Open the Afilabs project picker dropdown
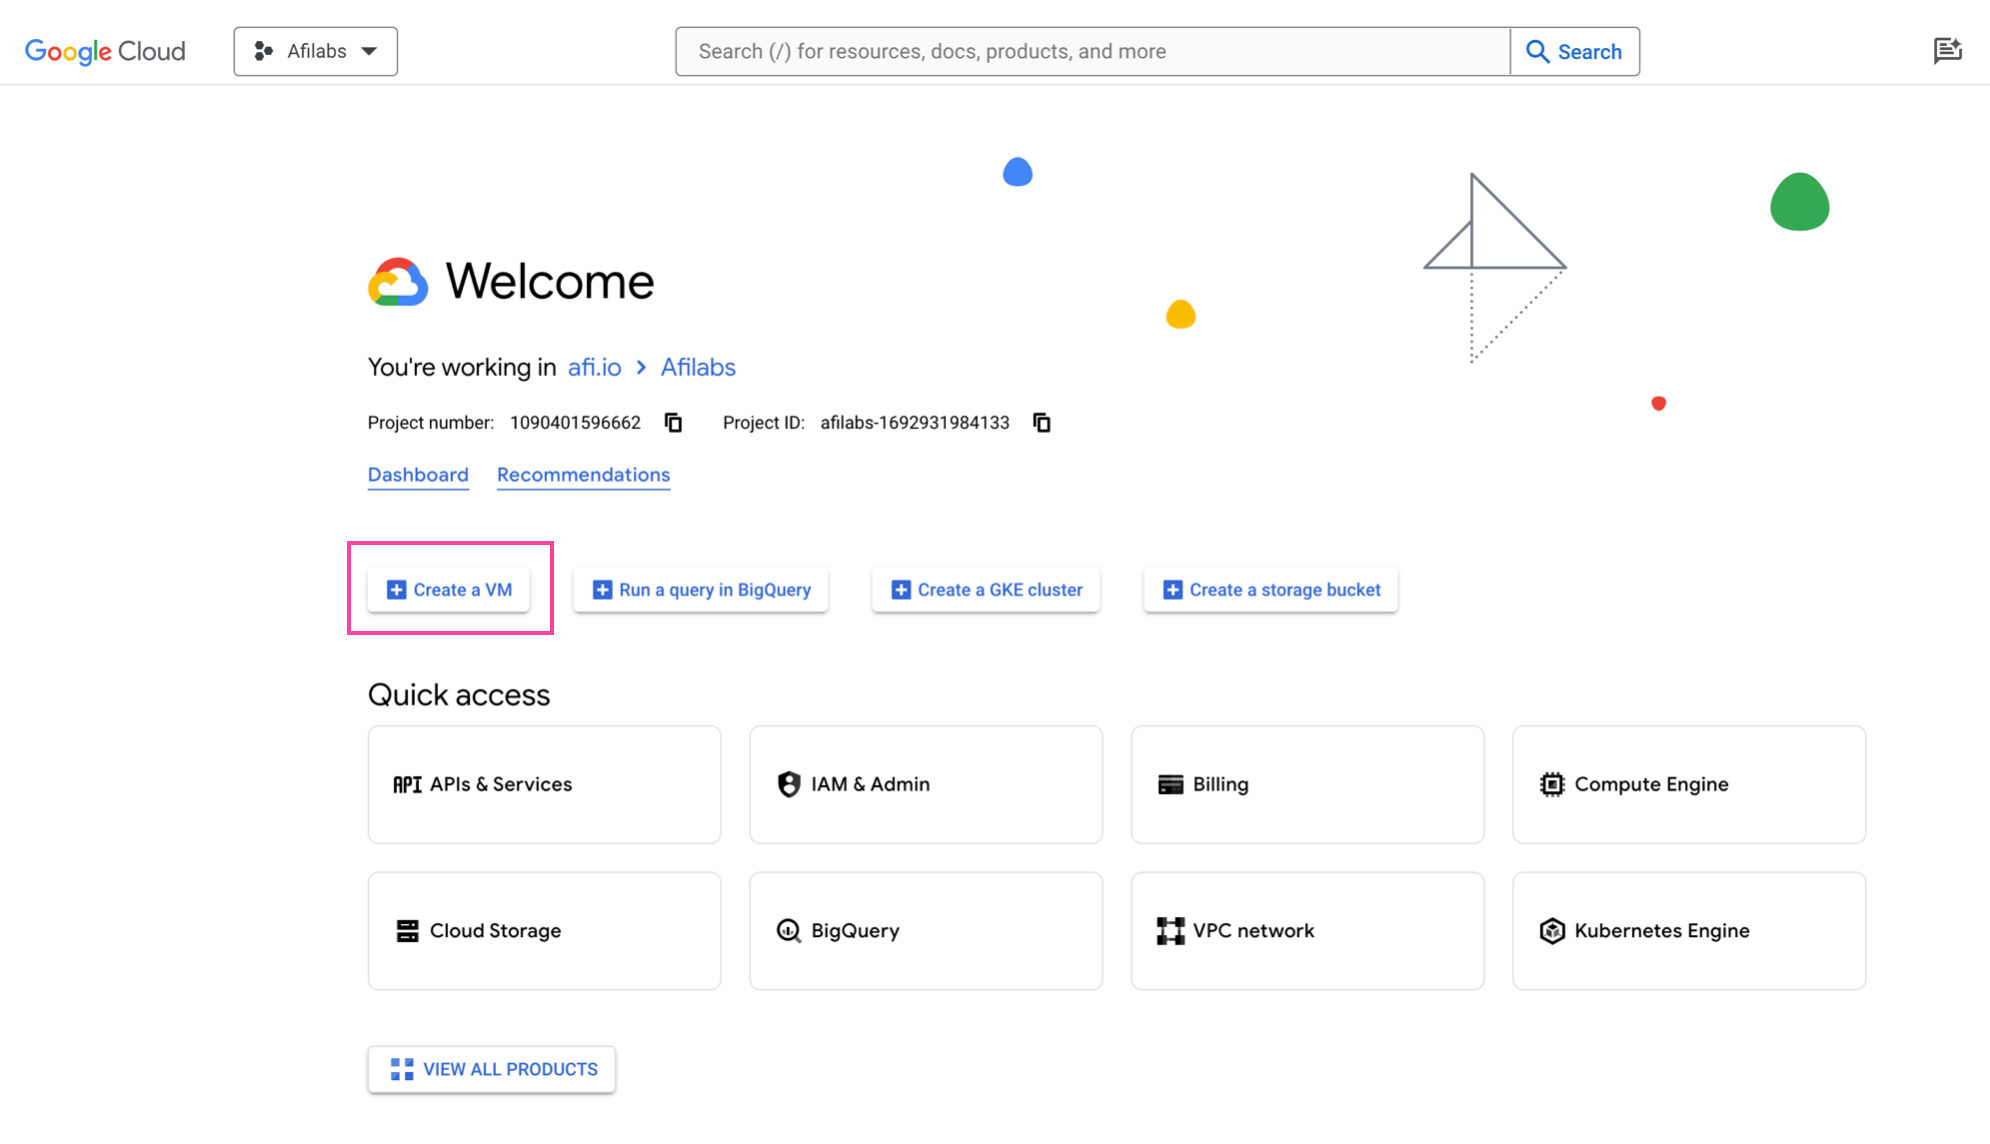 [315, 50]
